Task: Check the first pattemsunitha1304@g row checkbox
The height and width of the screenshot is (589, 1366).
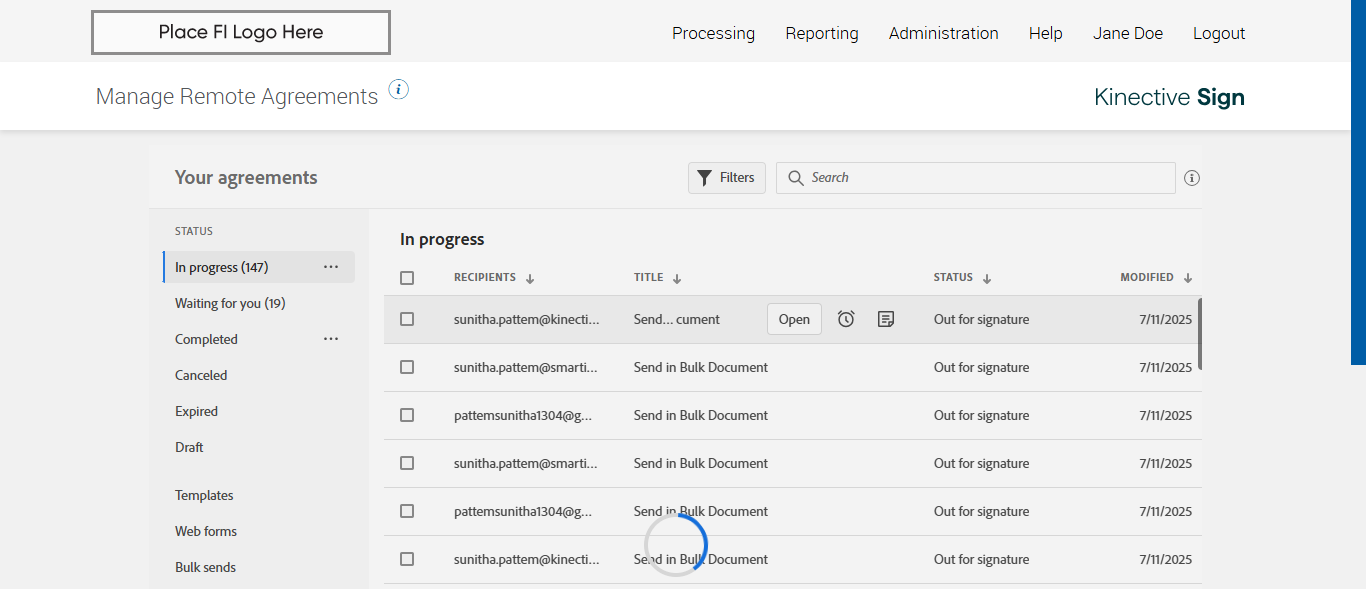Action: 407,415
